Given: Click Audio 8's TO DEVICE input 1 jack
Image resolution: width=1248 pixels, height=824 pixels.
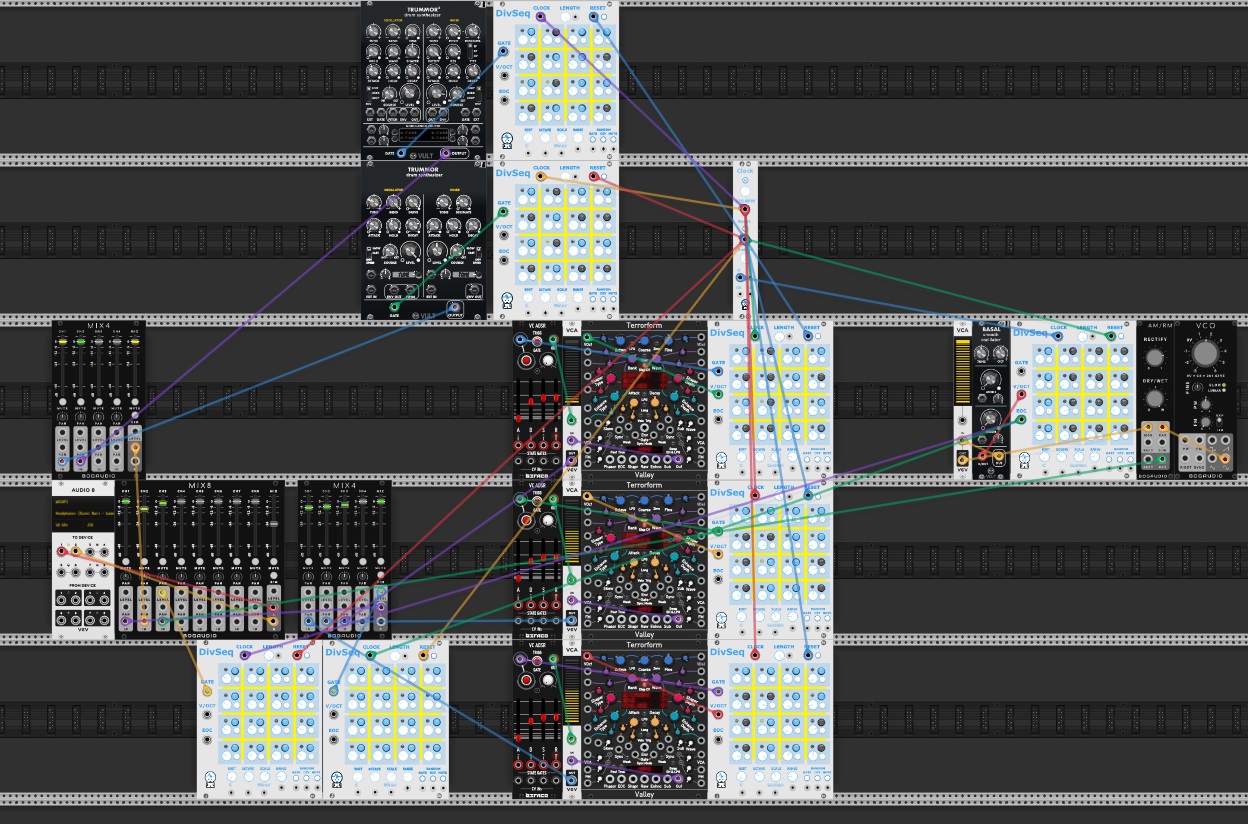Looking at the screenshot, I should coord(62,552).
